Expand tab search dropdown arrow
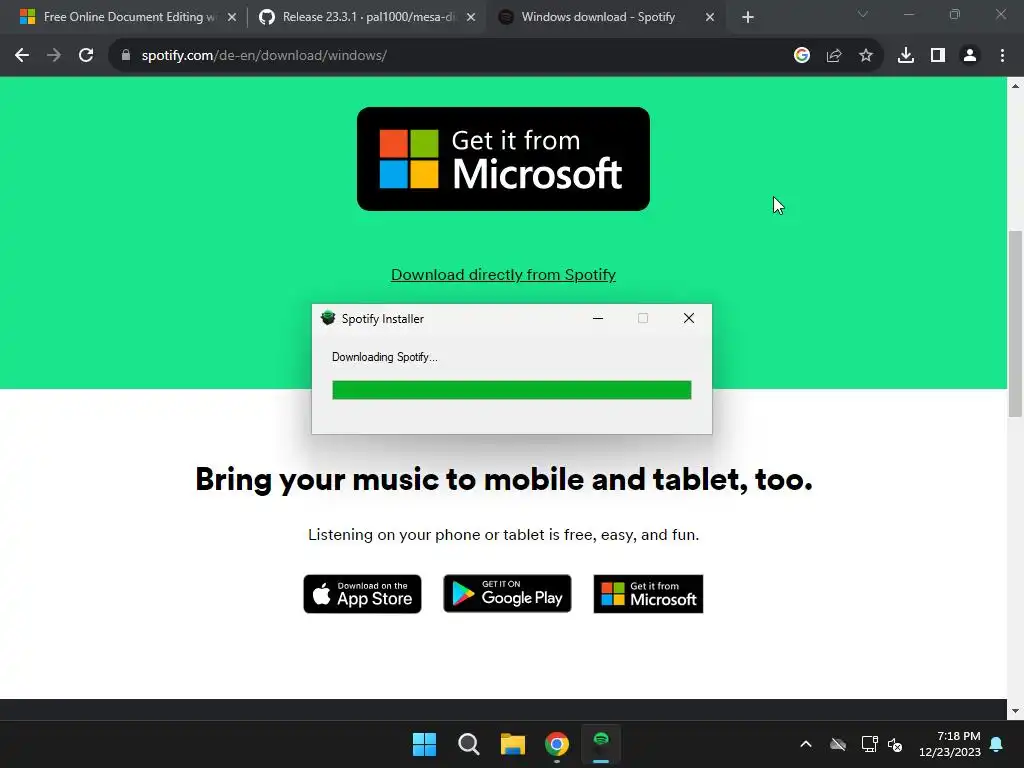 coord(863,14)
